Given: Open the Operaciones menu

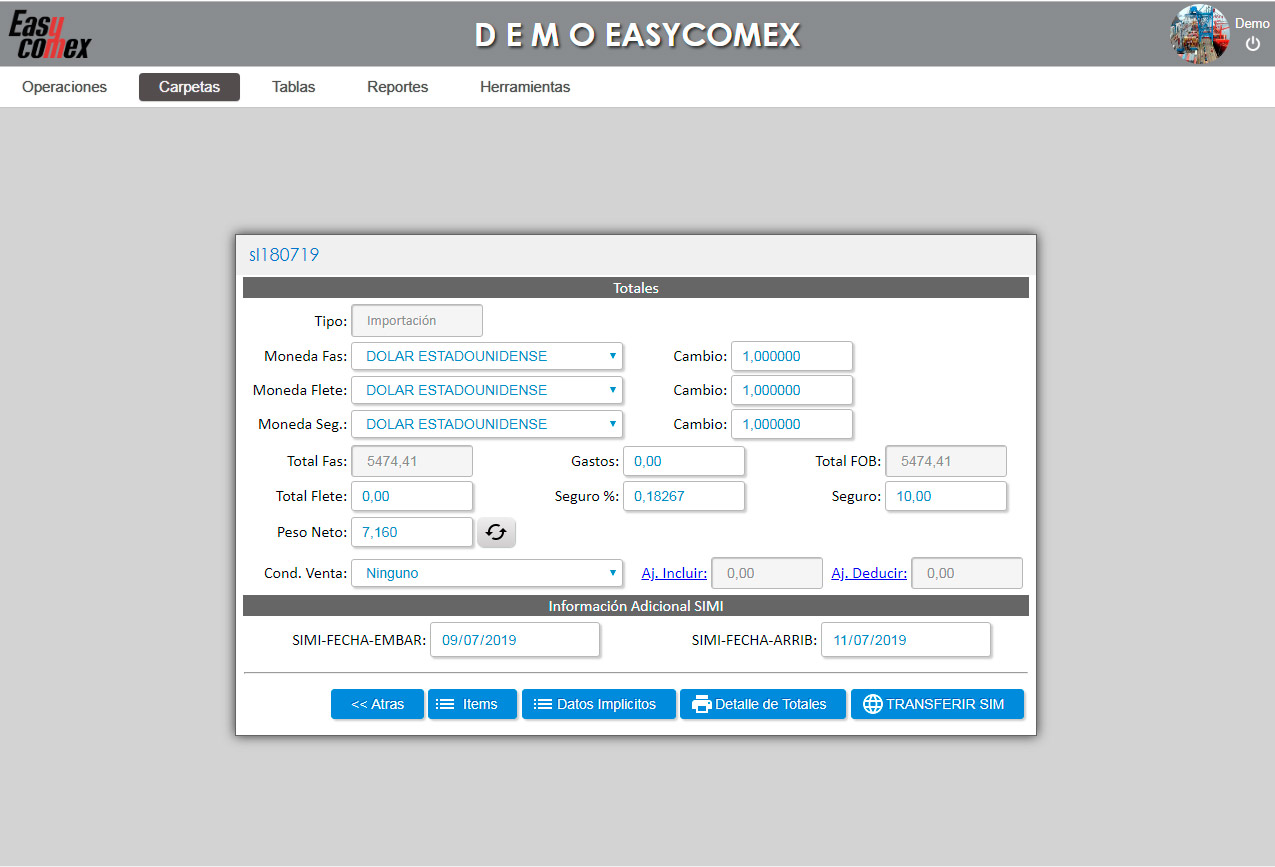Looking at the screenshot, I should (64, 87).
